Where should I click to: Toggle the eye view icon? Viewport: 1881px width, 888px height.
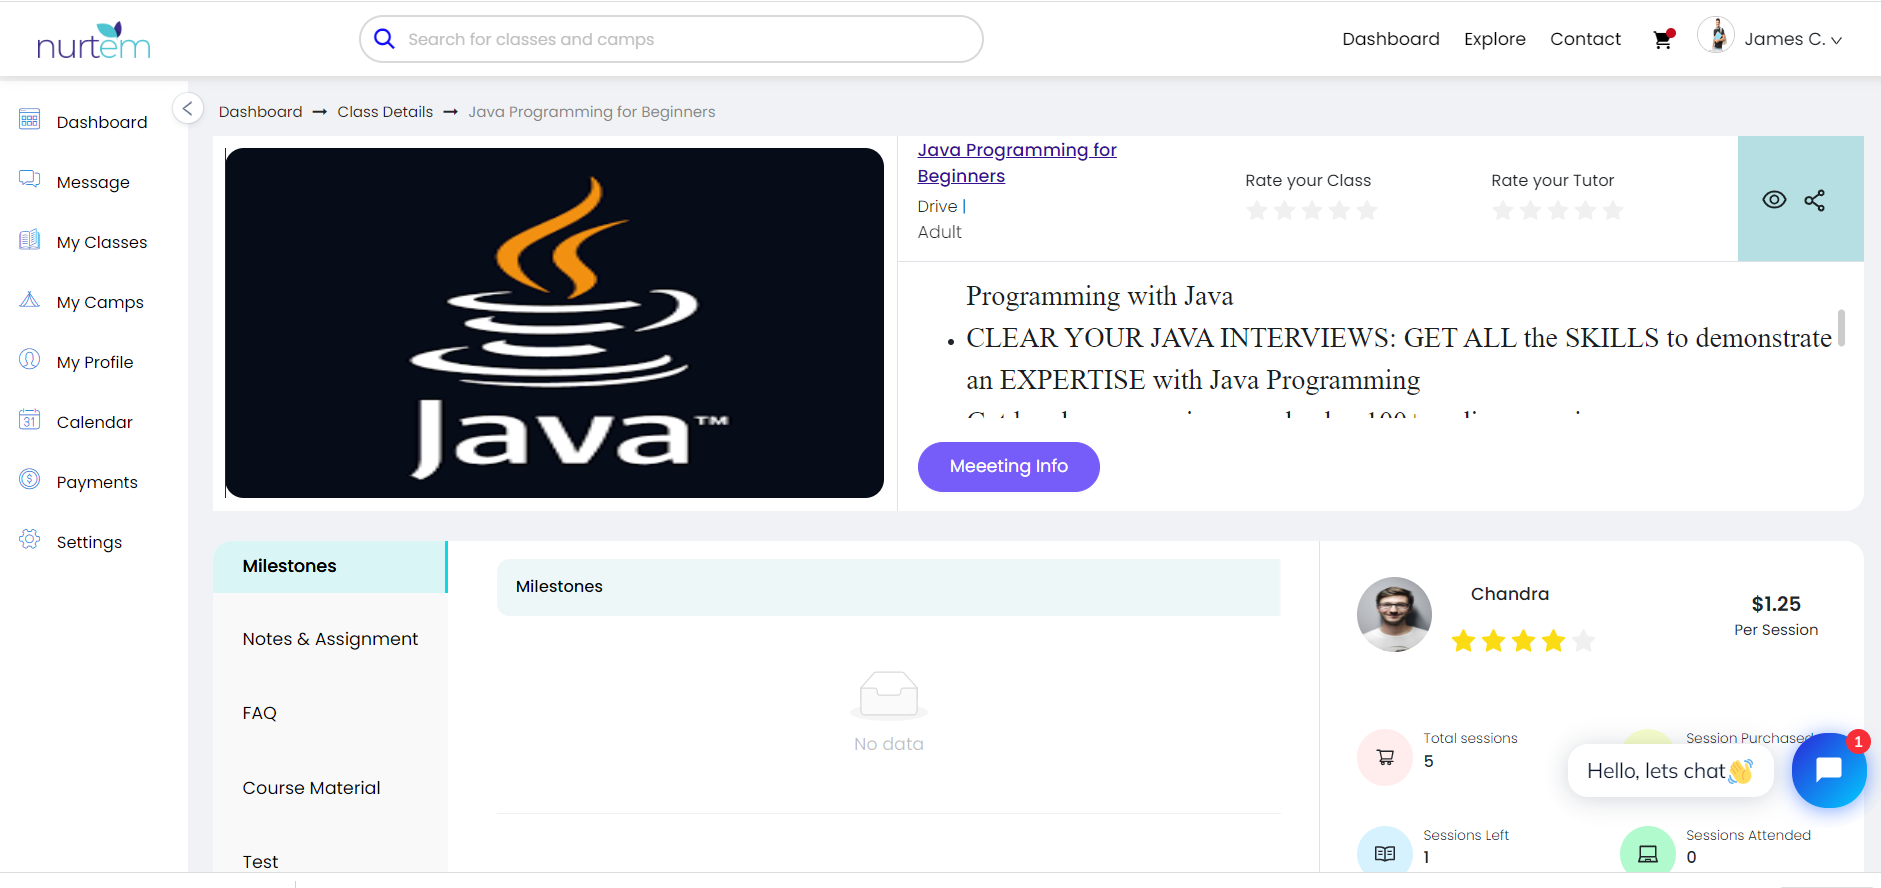click(1773, 200)
